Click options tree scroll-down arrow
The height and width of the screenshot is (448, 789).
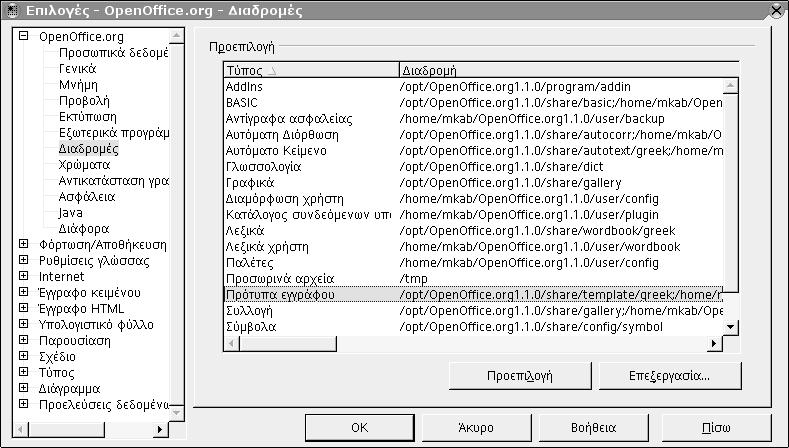coord(176,413)
